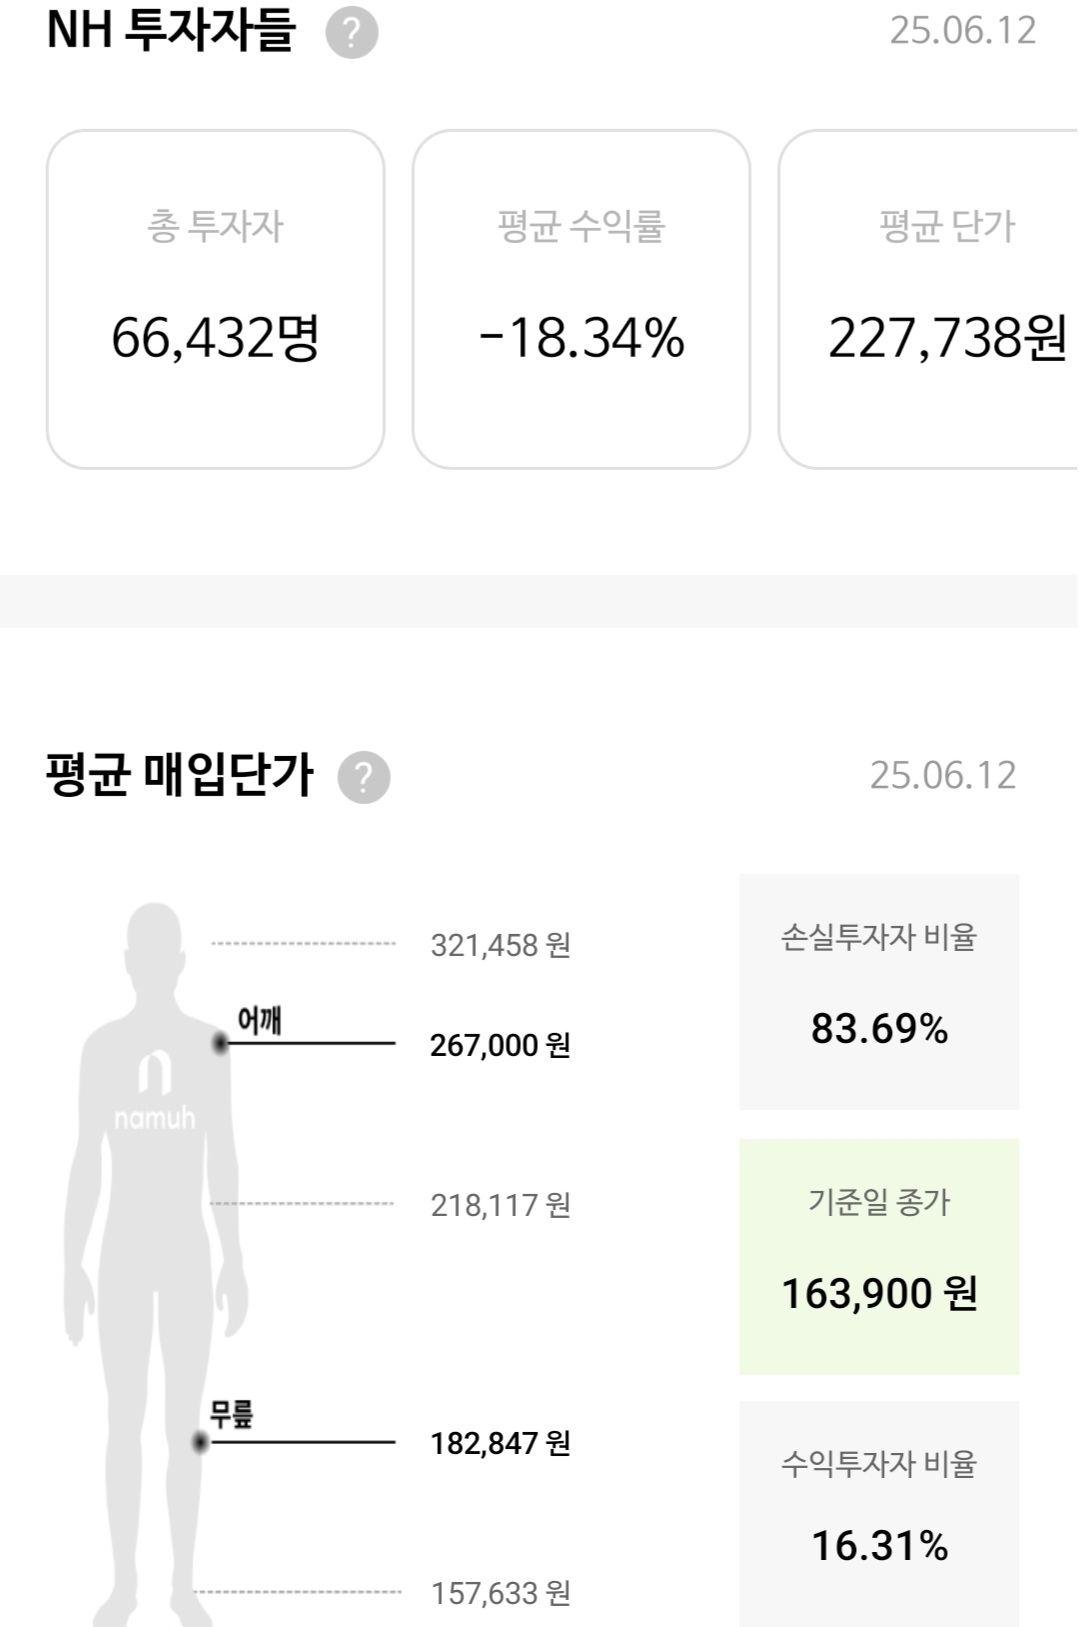The width and height of the screenshot is (1079, 1627).
Task: Click the 218,117 원 price level
Action: [x=500, y=1205]
